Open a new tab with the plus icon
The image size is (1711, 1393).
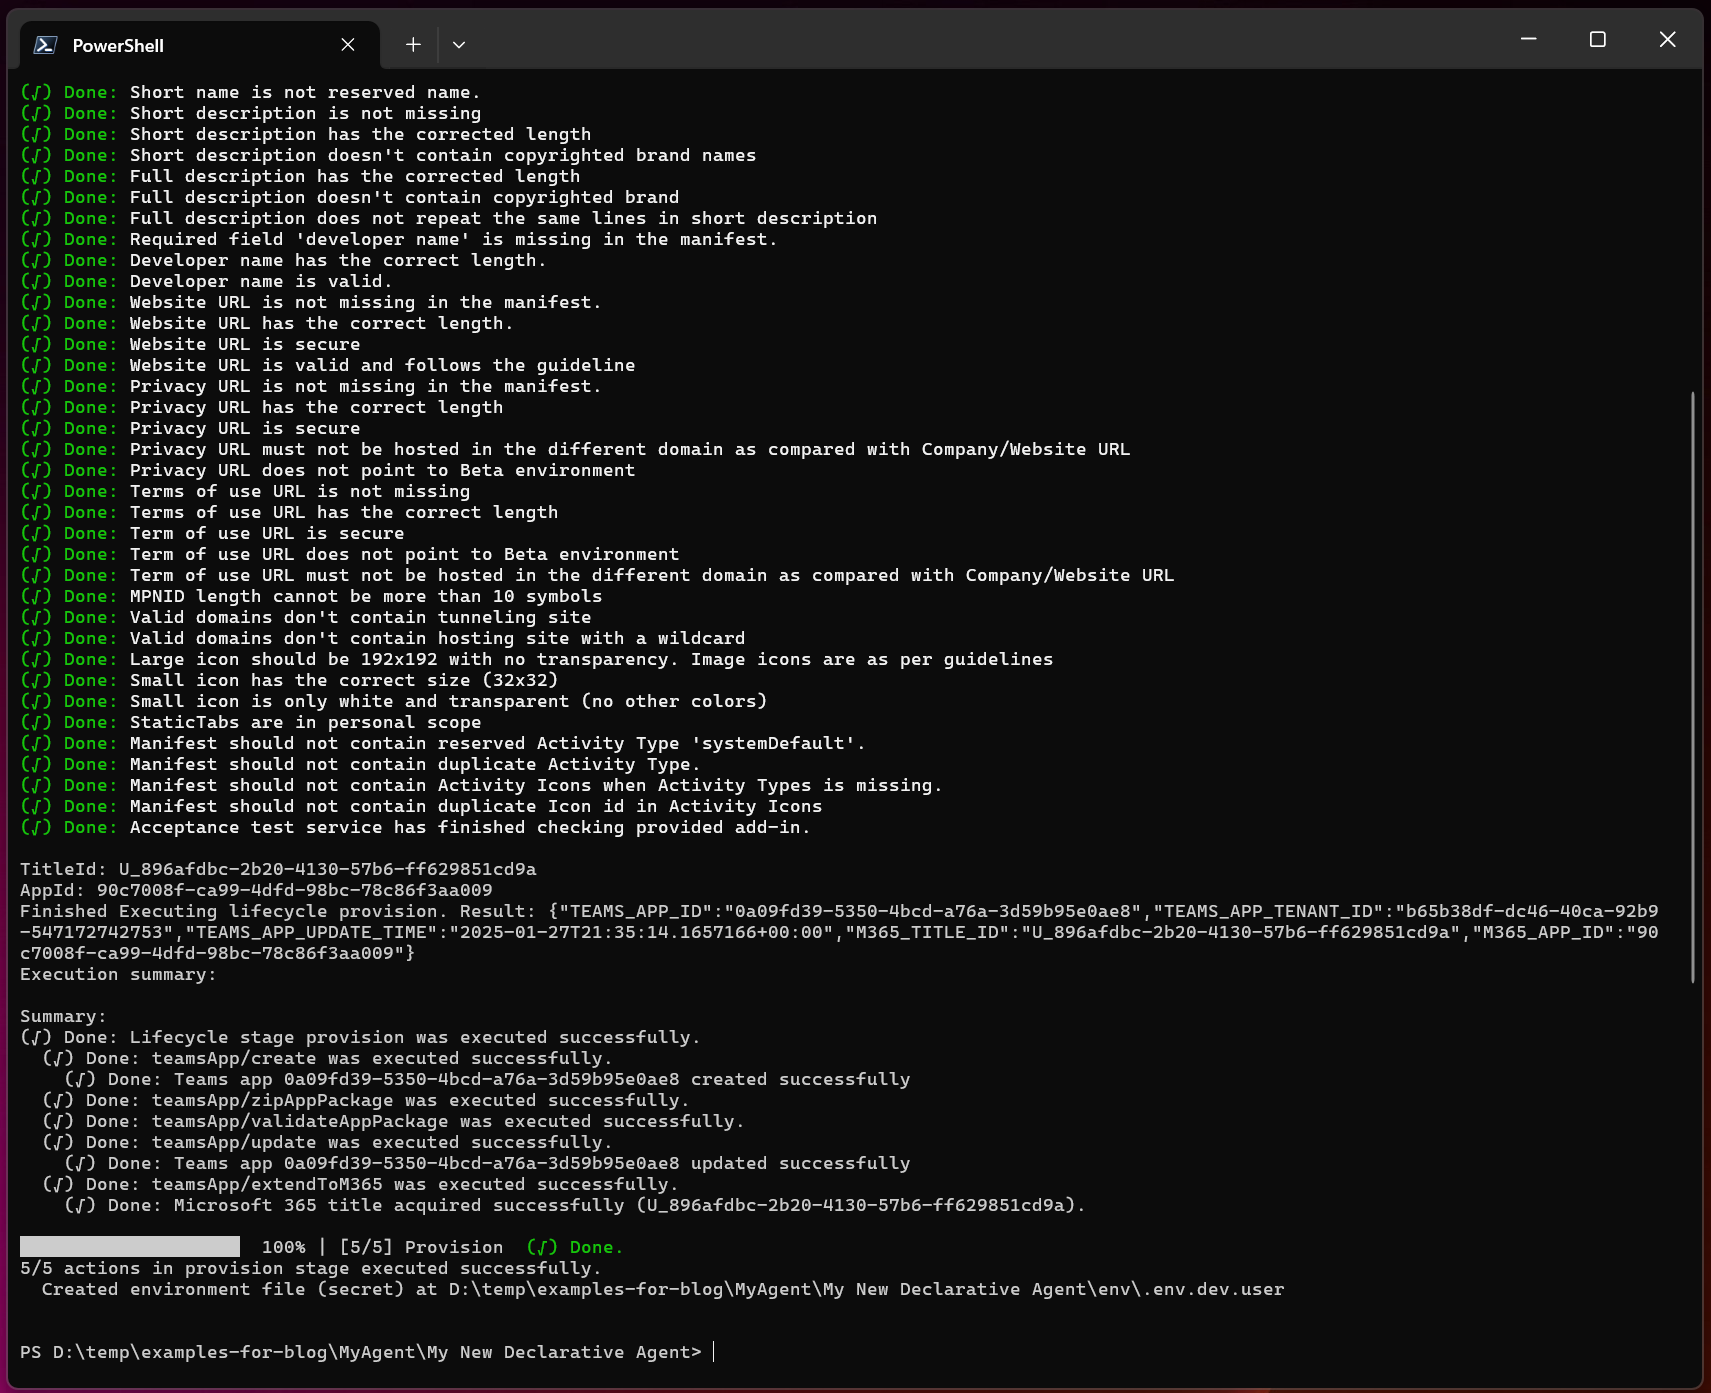pyautogui.click(x=412, y=44)
